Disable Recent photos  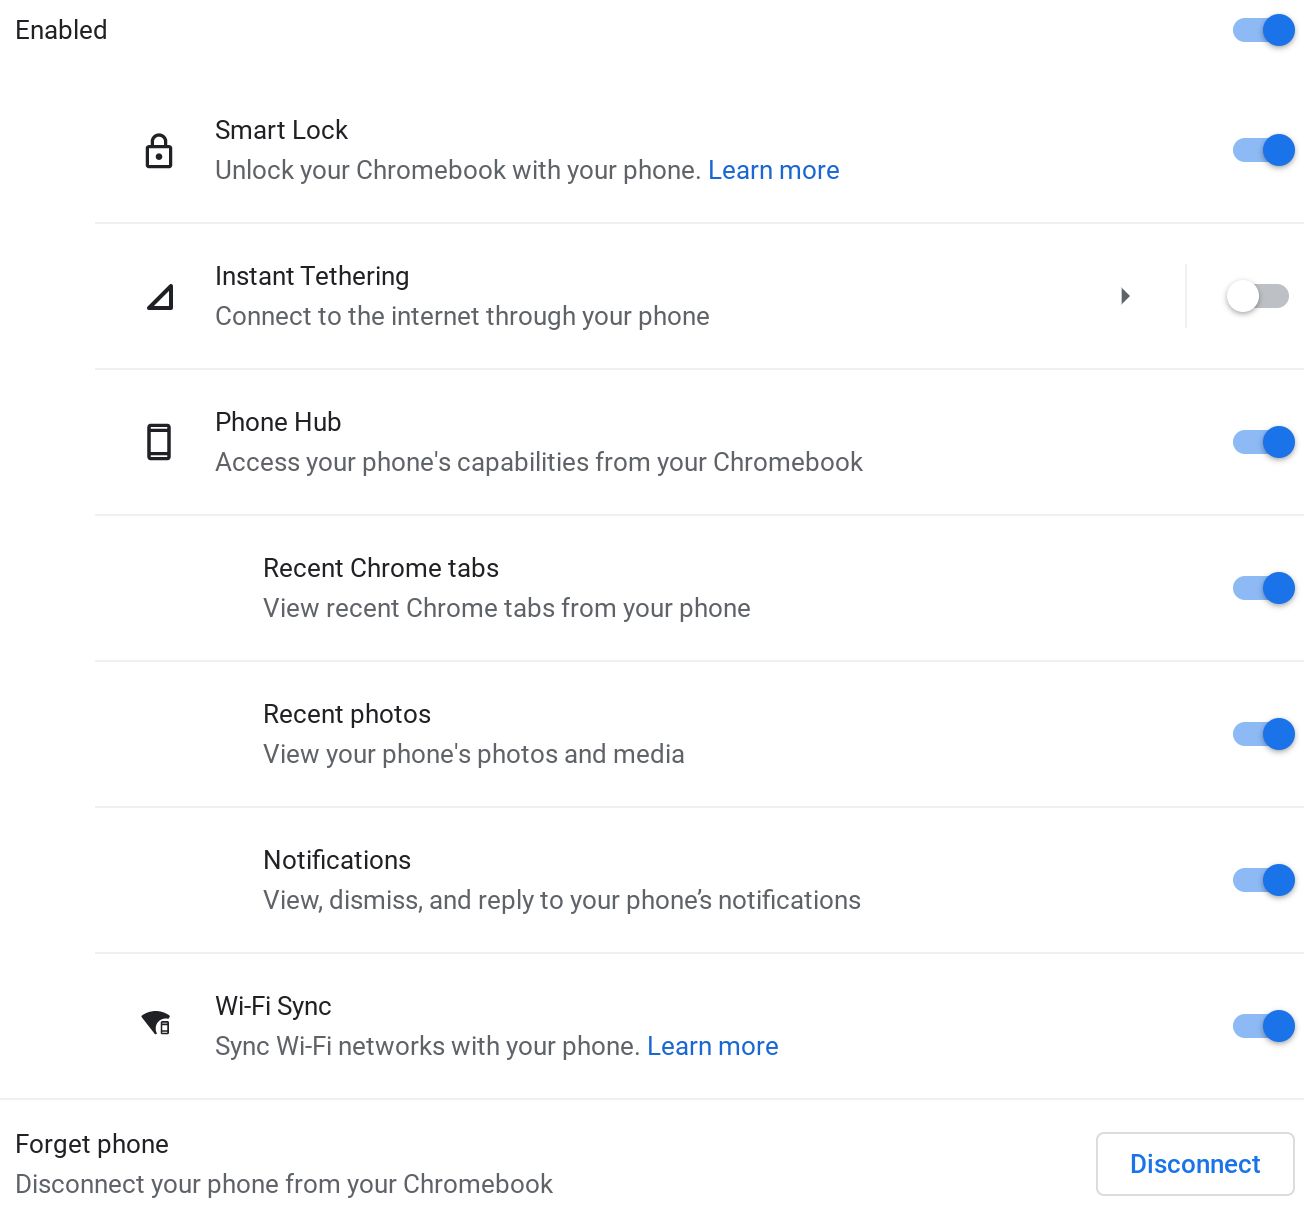tap(1262, 734)
